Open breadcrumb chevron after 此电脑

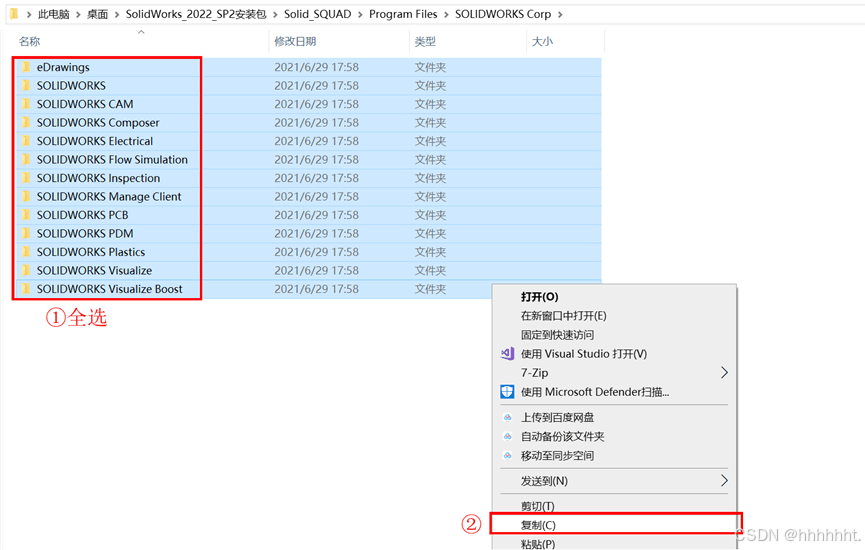coord(78,15)
